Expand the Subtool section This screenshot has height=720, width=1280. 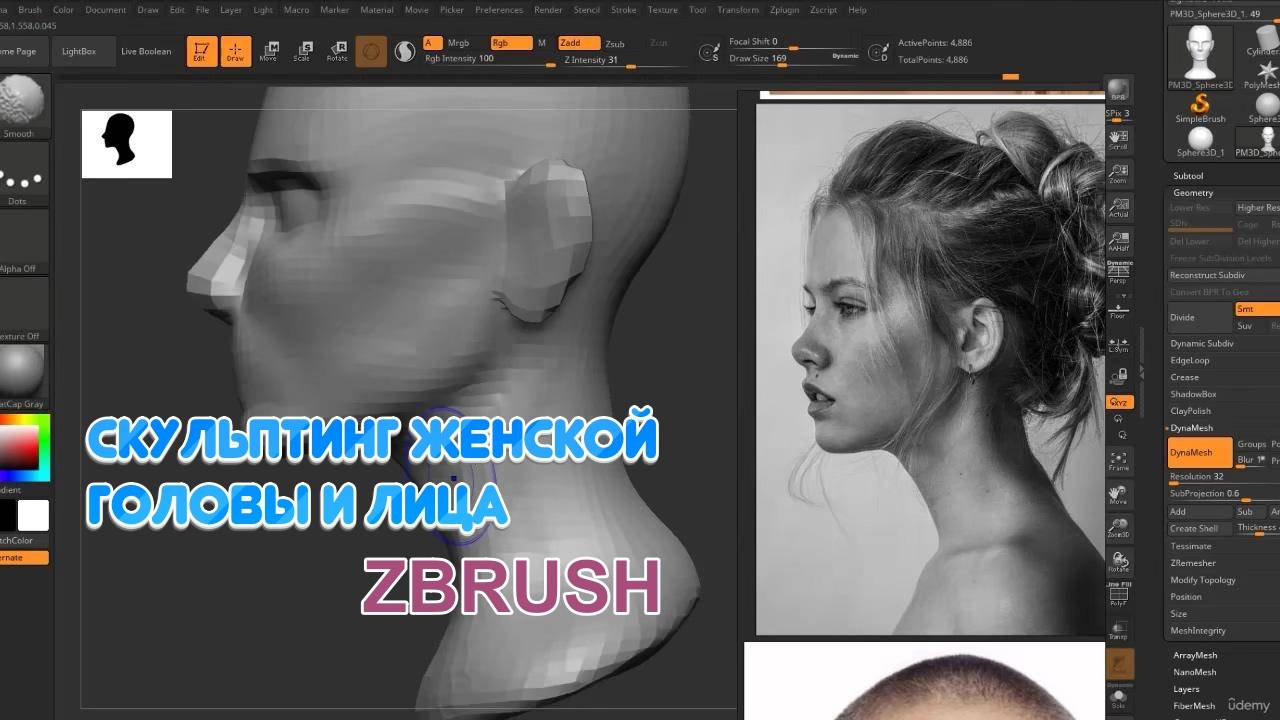[x=1188, y=176]
